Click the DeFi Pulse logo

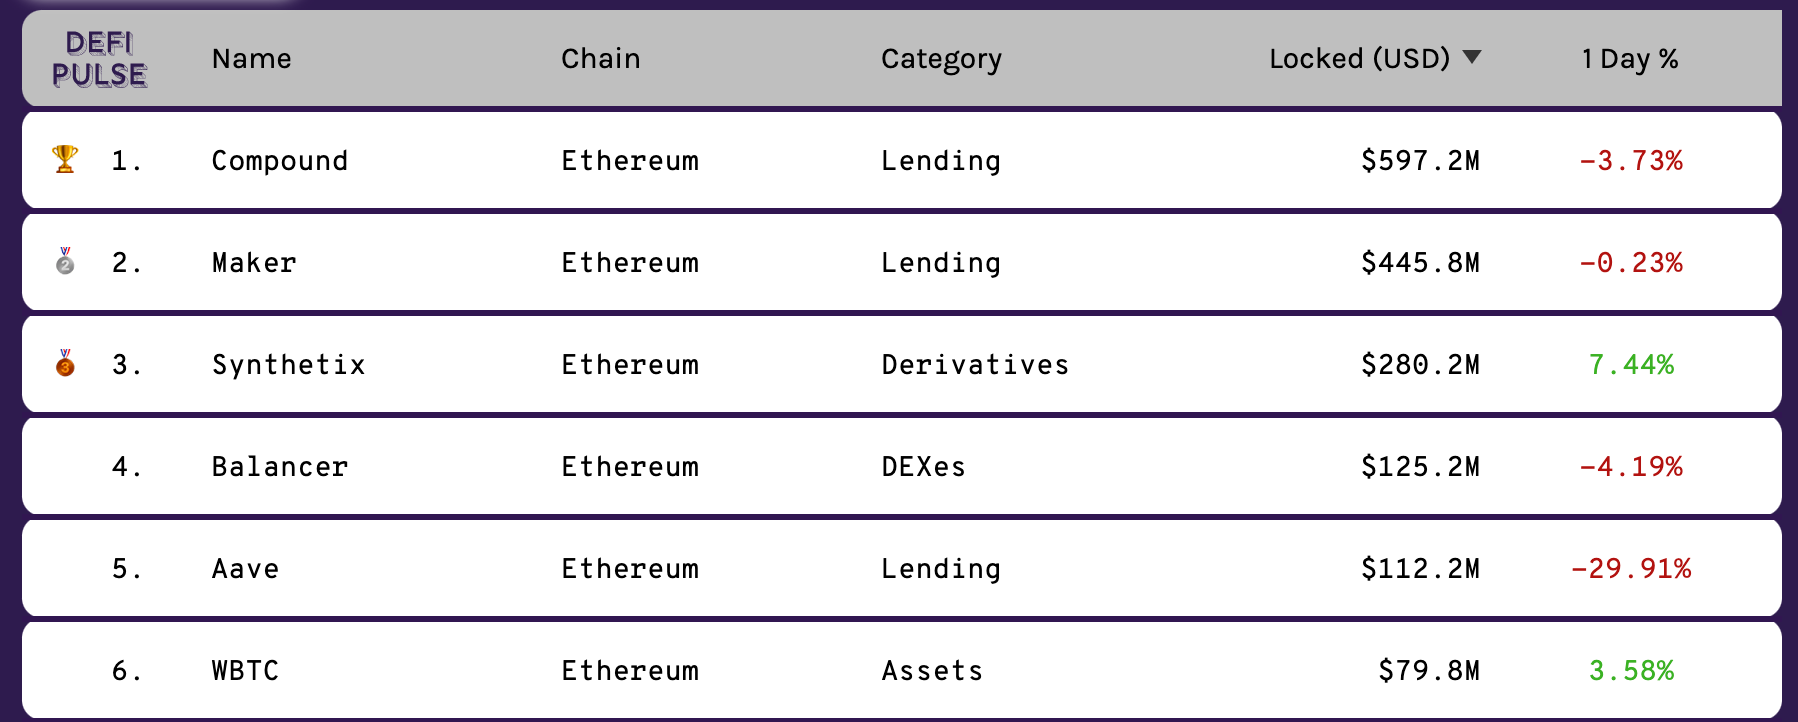[99, 59]
